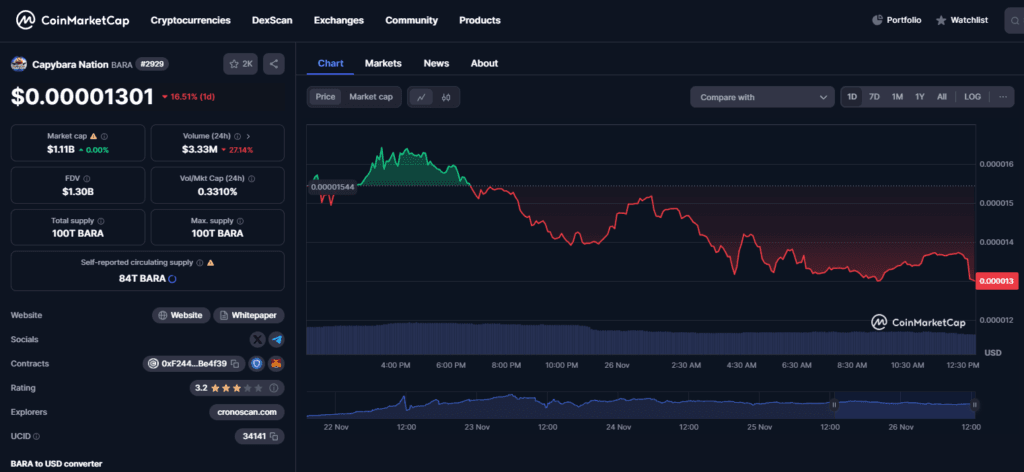Click the 0.00001544 opening price marker
Image resolution: width=1024 pixels, height=472 pixels.
[332, 187]
